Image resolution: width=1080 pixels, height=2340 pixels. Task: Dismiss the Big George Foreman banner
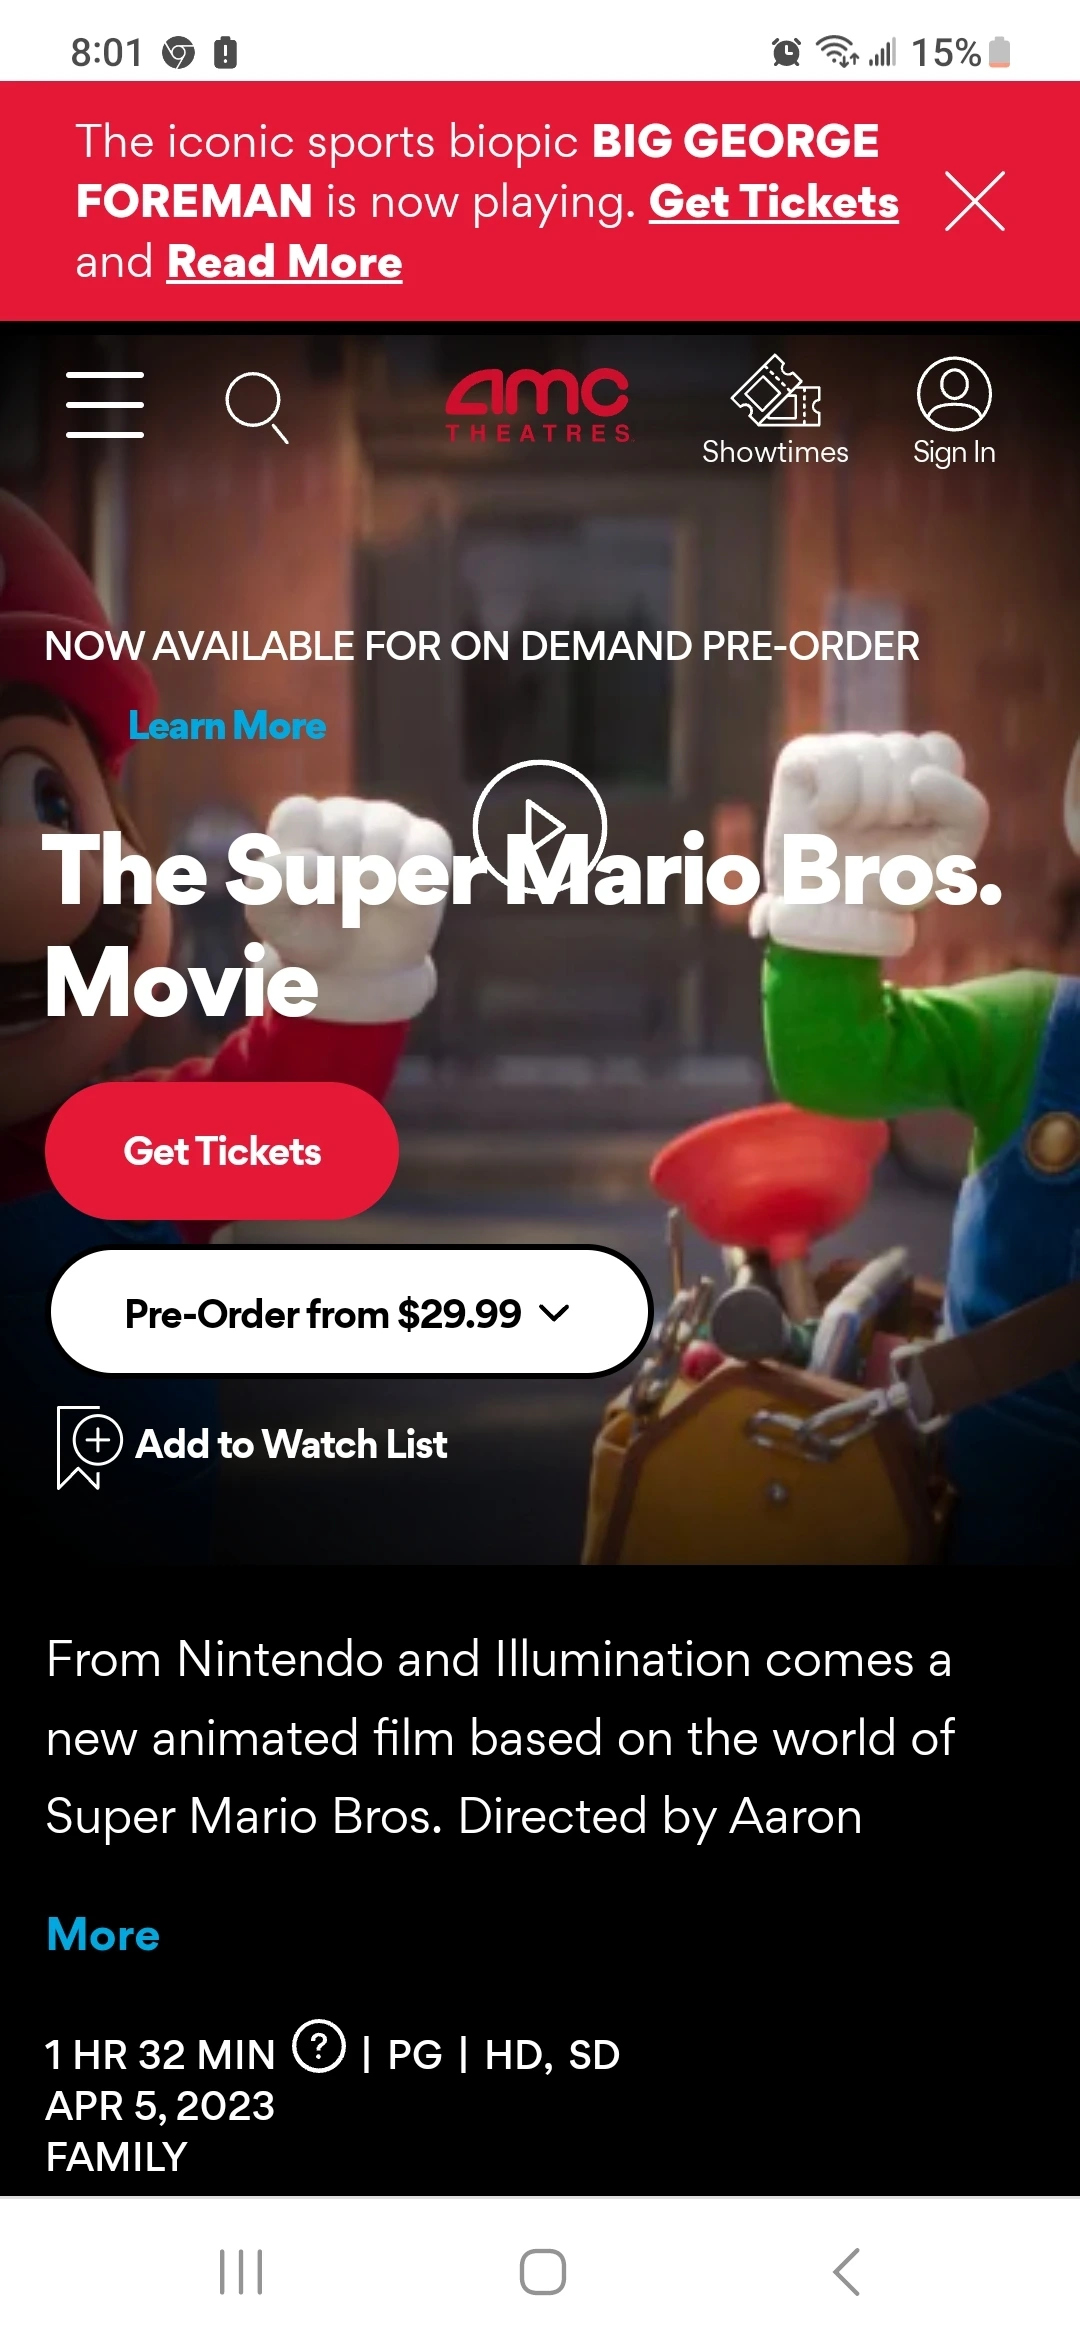975,201
